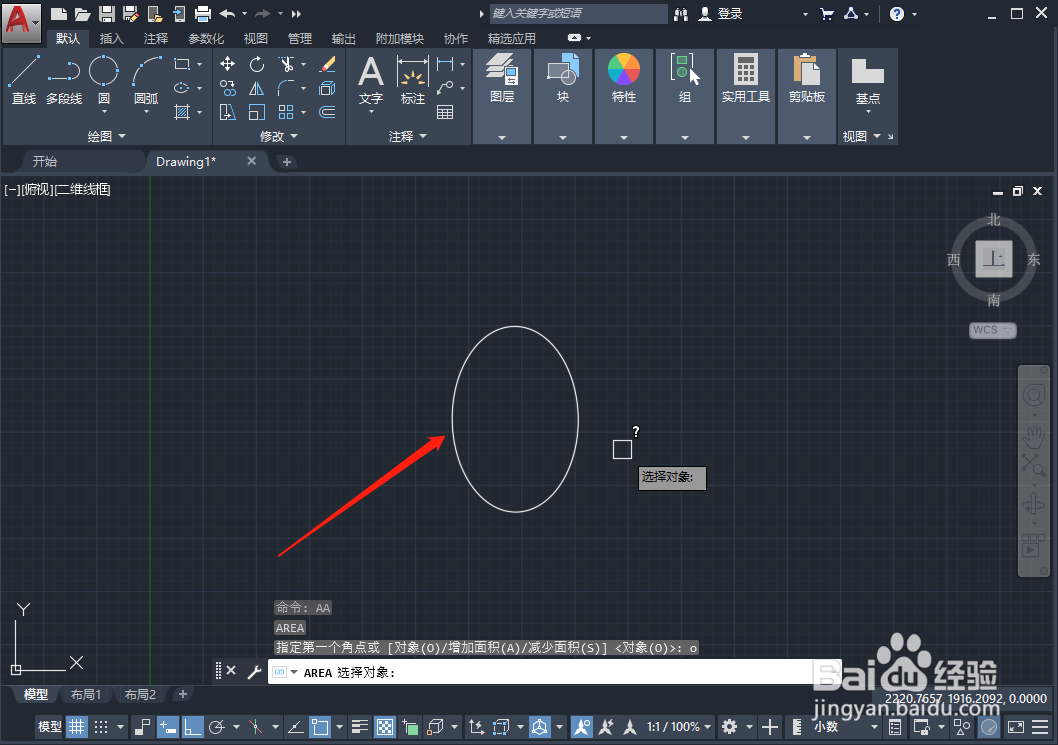Toggle annotation visibility icon in status bar
This screenshot has height=745, width=1058.
pos(582,727)
